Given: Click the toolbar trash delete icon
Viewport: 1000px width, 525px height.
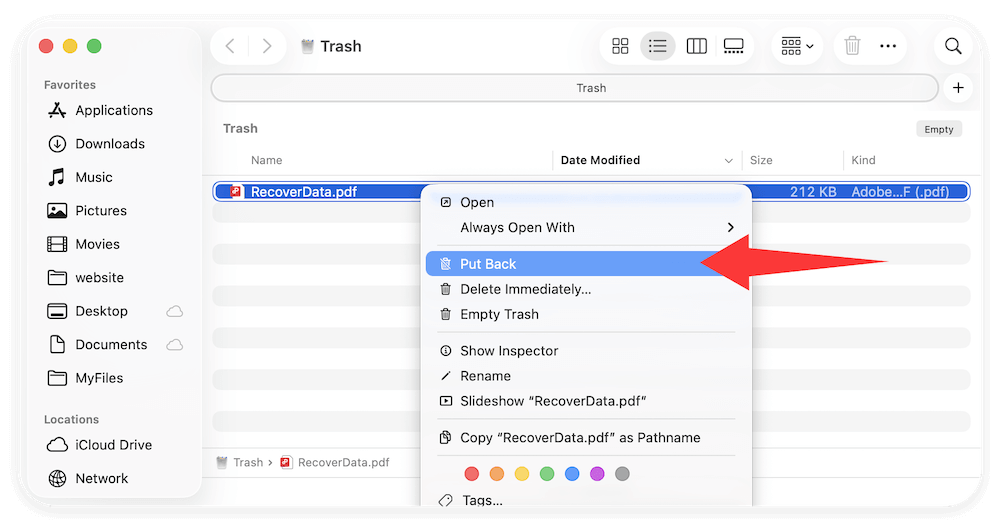Looking at the screenshot, I should point(852,46).
